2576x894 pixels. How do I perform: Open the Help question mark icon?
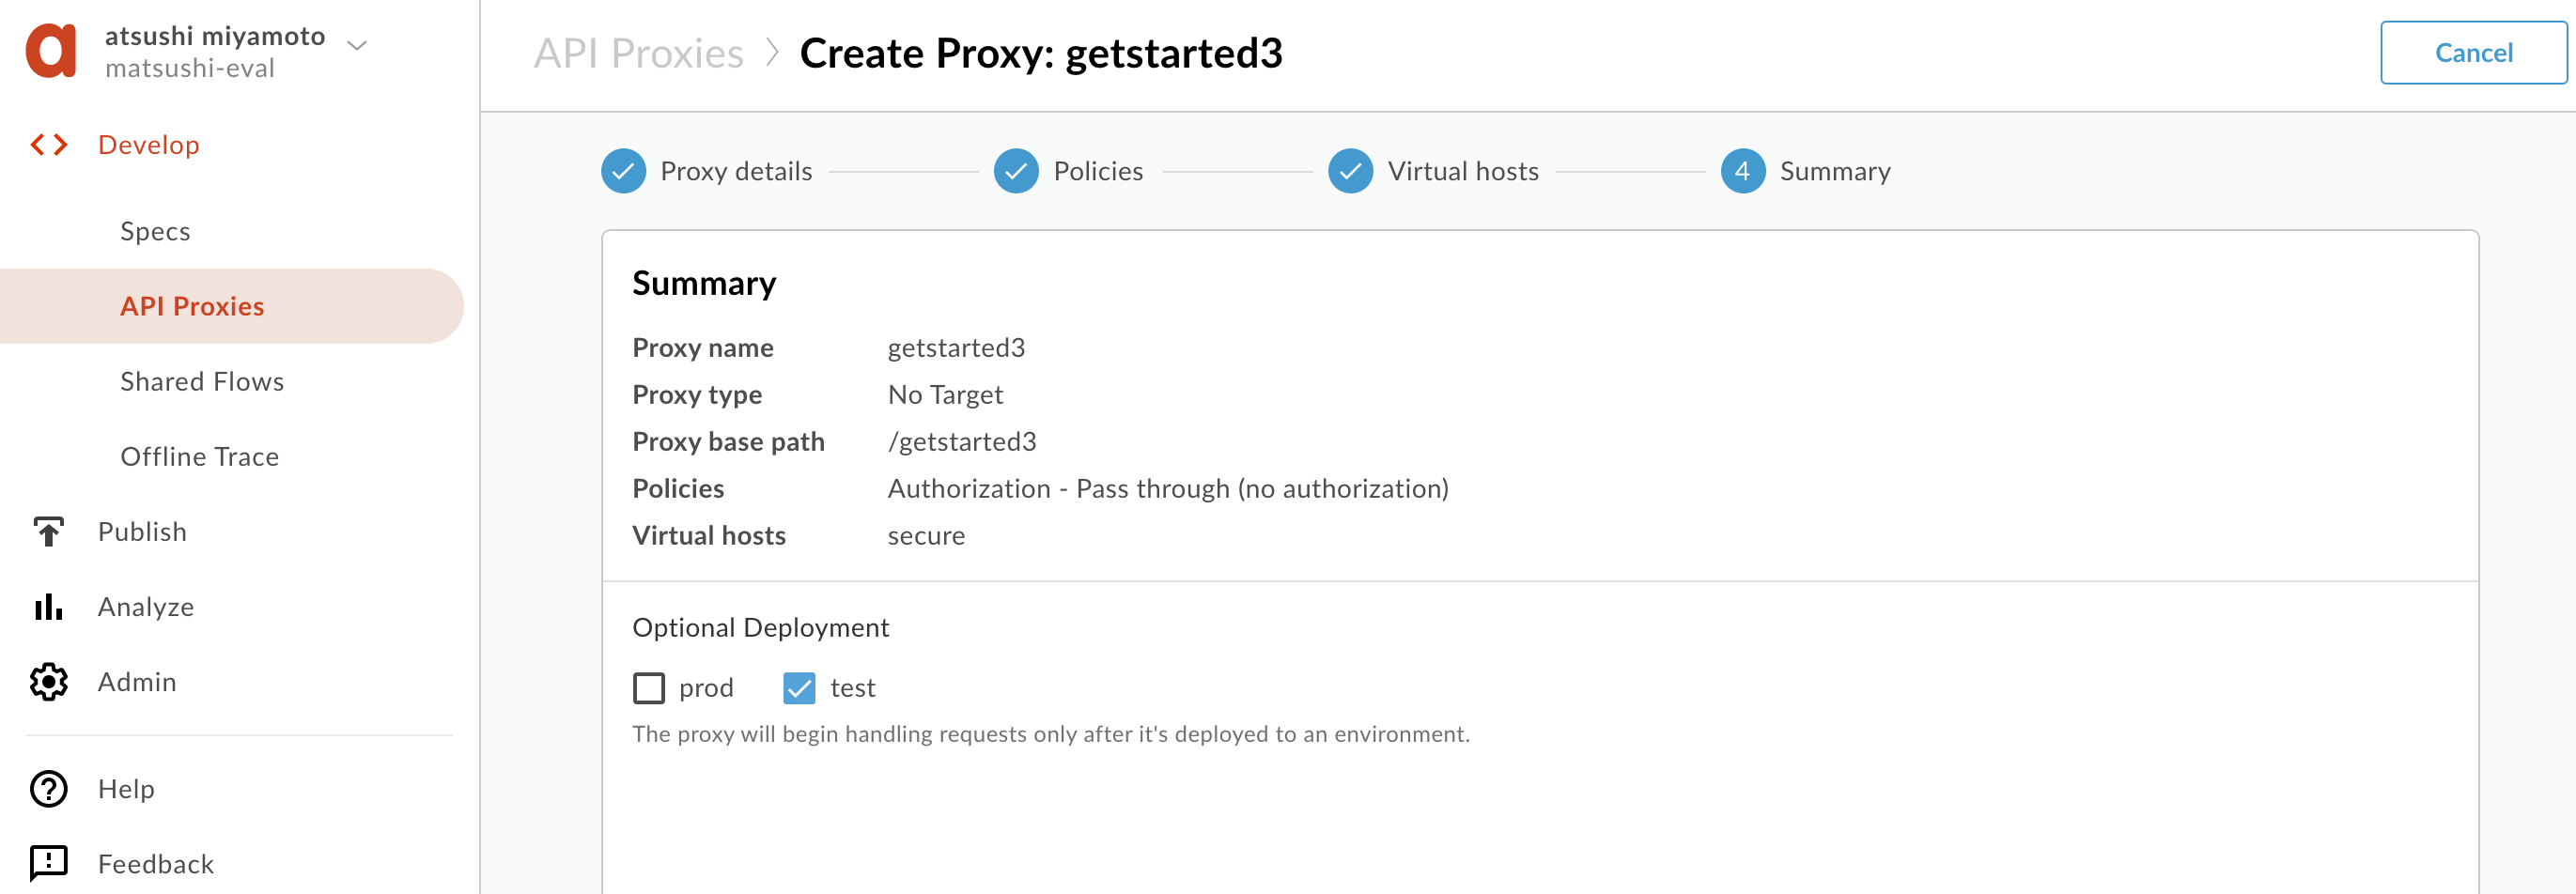point(48,789)
